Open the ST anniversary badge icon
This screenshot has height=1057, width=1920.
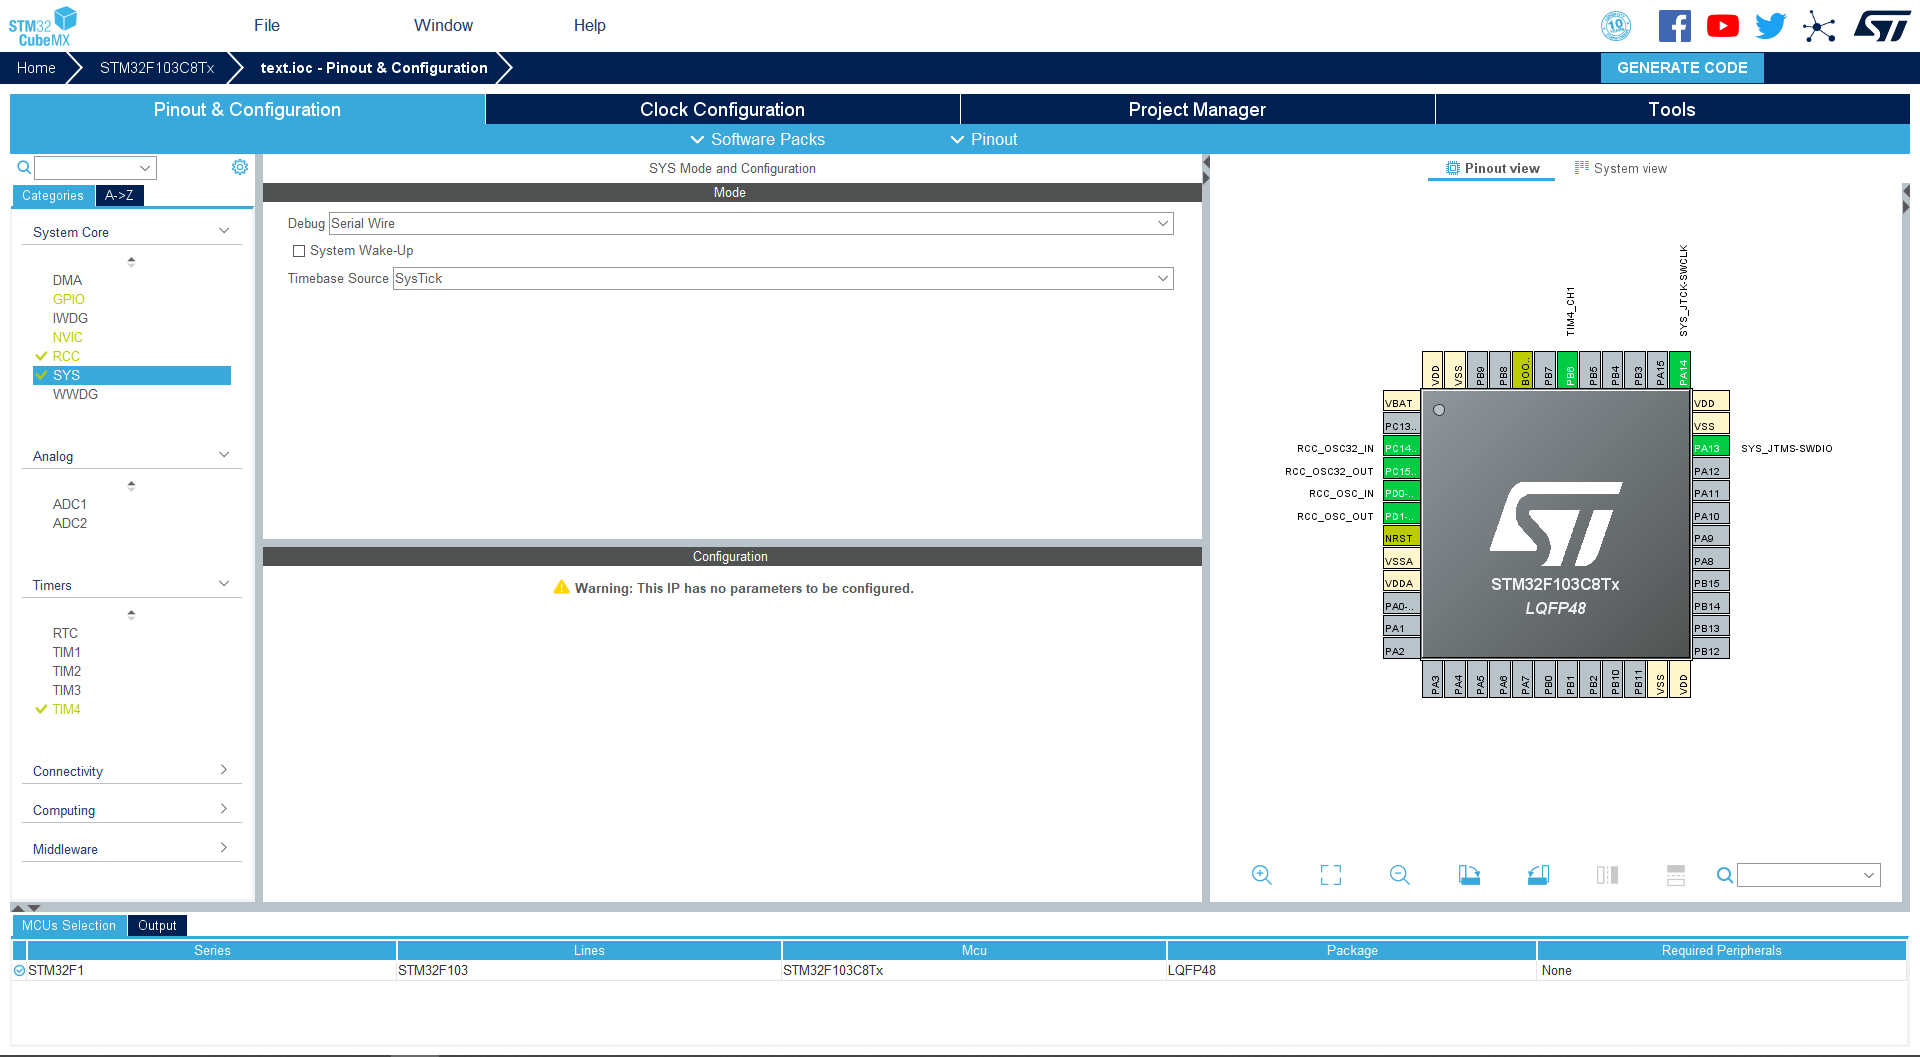1616,26
